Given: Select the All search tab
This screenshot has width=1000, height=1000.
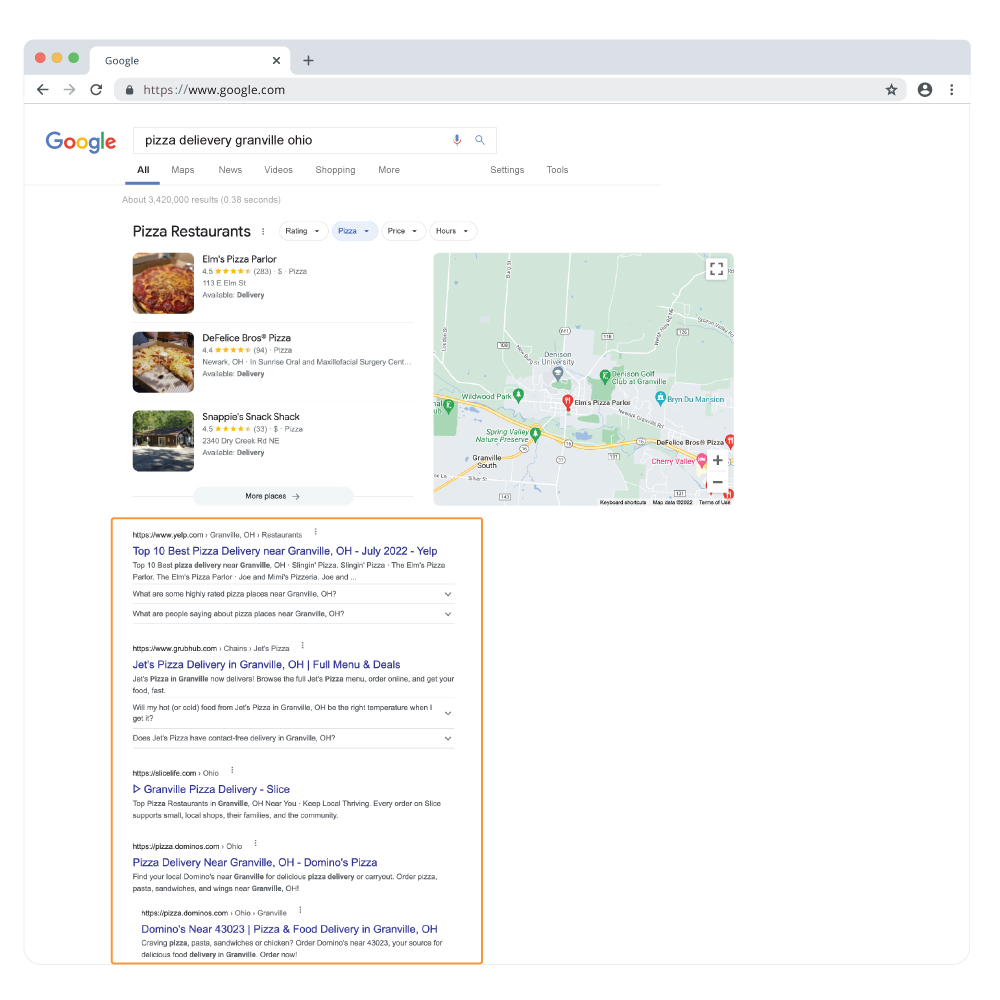Looking at the screenshot, I should pos(143,170).
